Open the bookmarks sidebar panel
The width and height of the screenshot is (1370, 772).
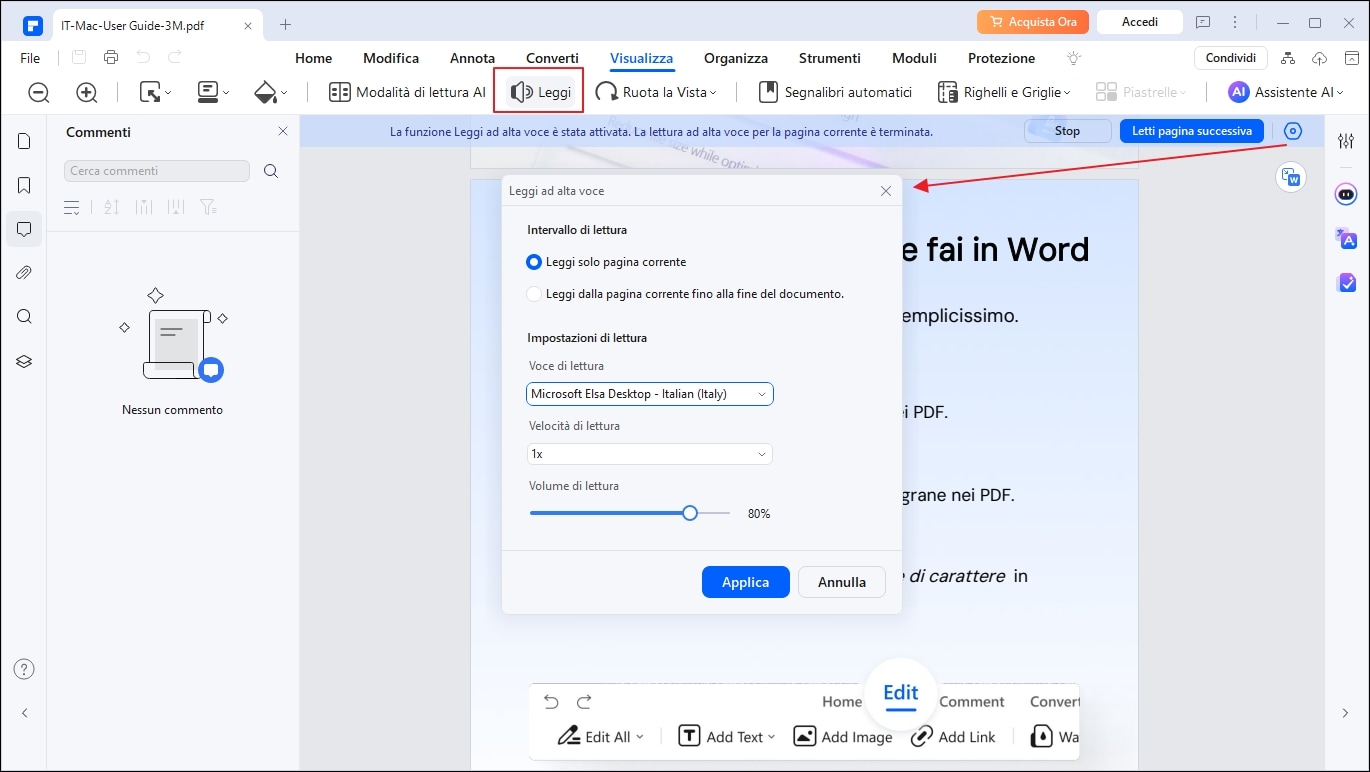tap(24, 185)
